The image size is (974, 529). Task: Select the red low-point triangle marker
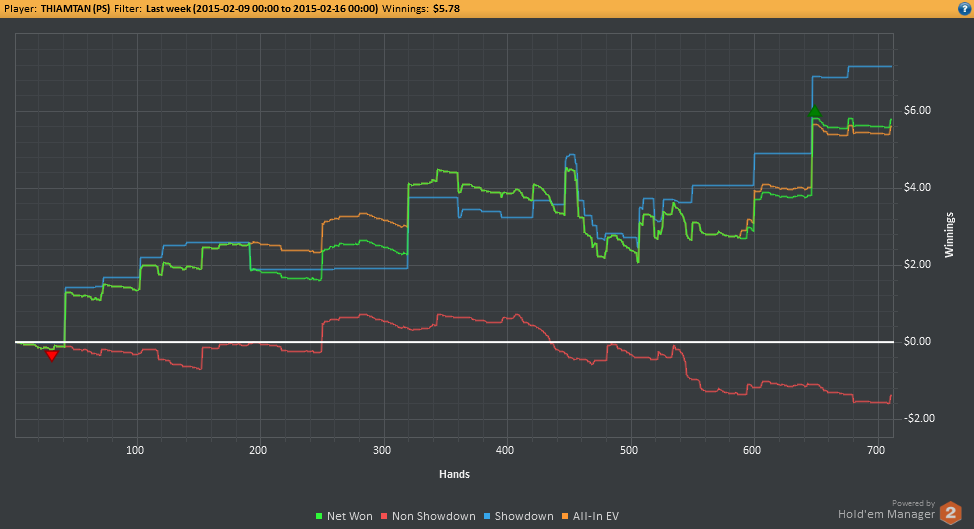[x=52, y=355]
